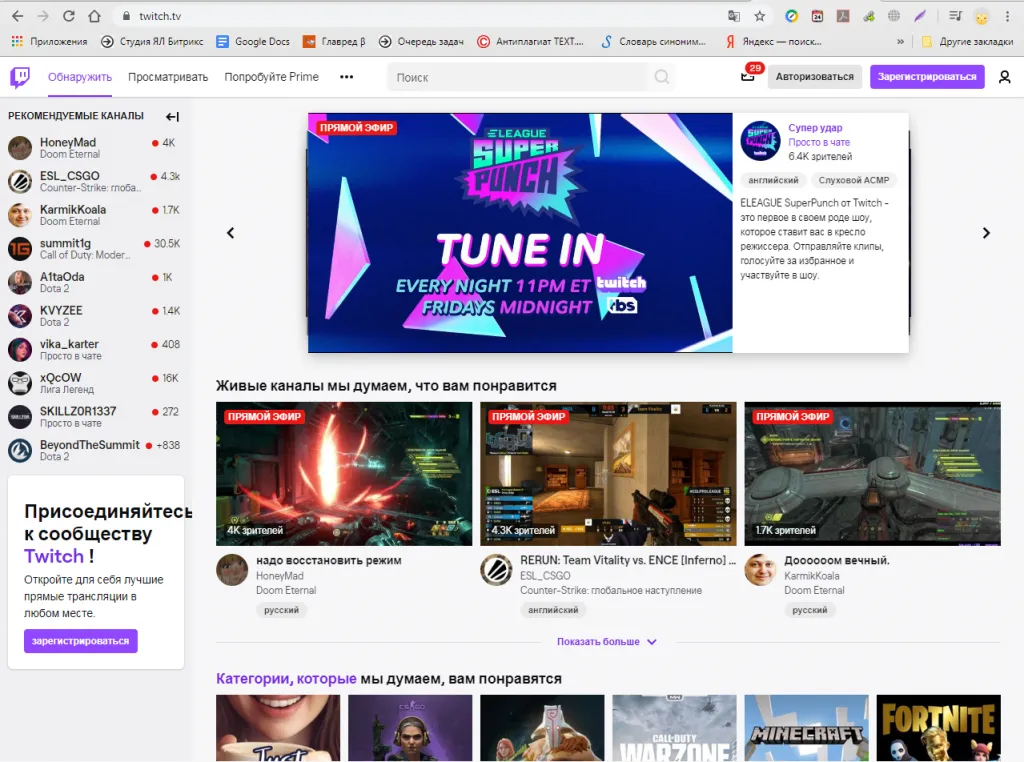The image size is (1024, 762).
Task: Click the browser back arrow
Action: pyautogui.click(x=18, y=16)
